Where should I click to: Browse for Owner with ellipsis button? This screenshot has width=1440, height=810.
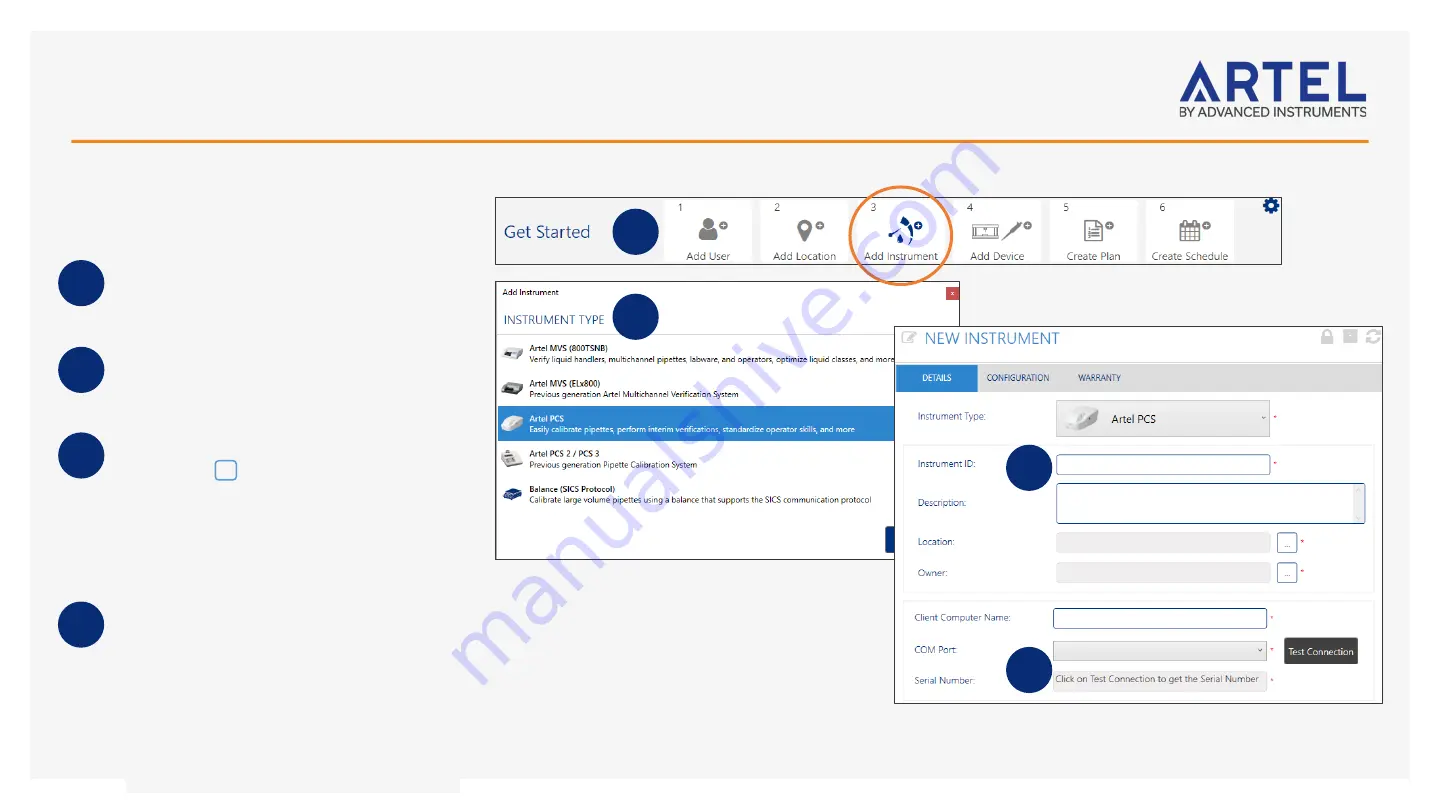[1287, 573]
